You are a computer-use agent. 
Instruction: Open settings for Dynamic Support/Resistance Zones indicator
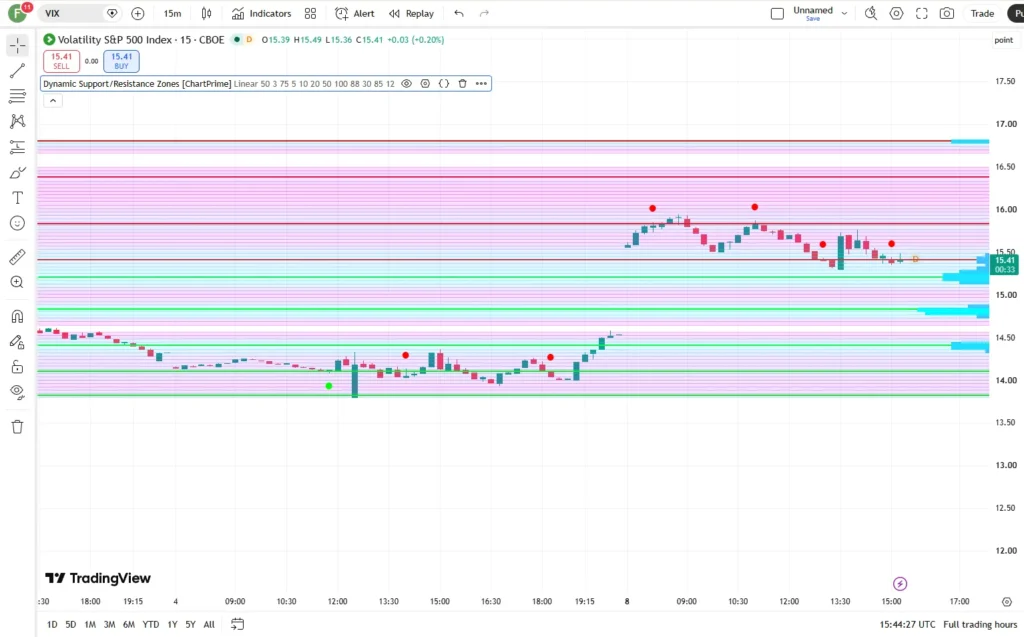point(425,84)
